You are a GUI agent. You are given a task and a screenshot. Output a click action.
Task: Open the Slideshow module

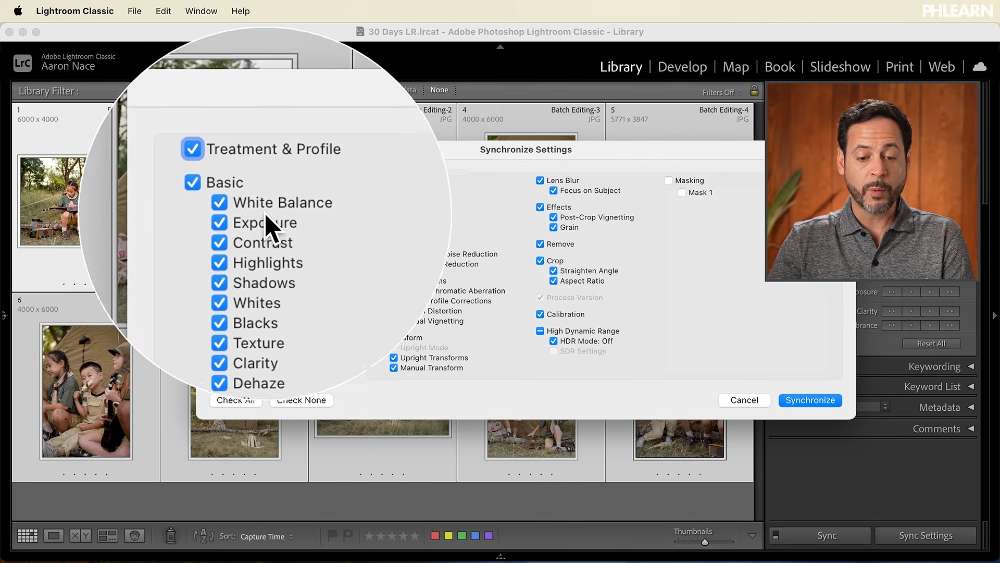pyautogui.click(x=840, y=67)
